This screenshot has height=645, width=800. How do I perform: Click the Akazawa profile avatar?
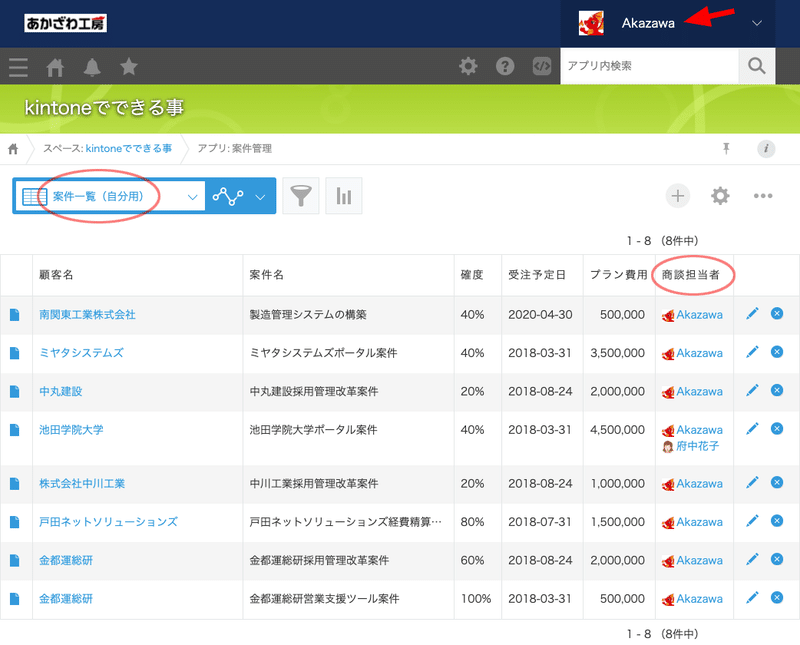click(x=591, y=23)
